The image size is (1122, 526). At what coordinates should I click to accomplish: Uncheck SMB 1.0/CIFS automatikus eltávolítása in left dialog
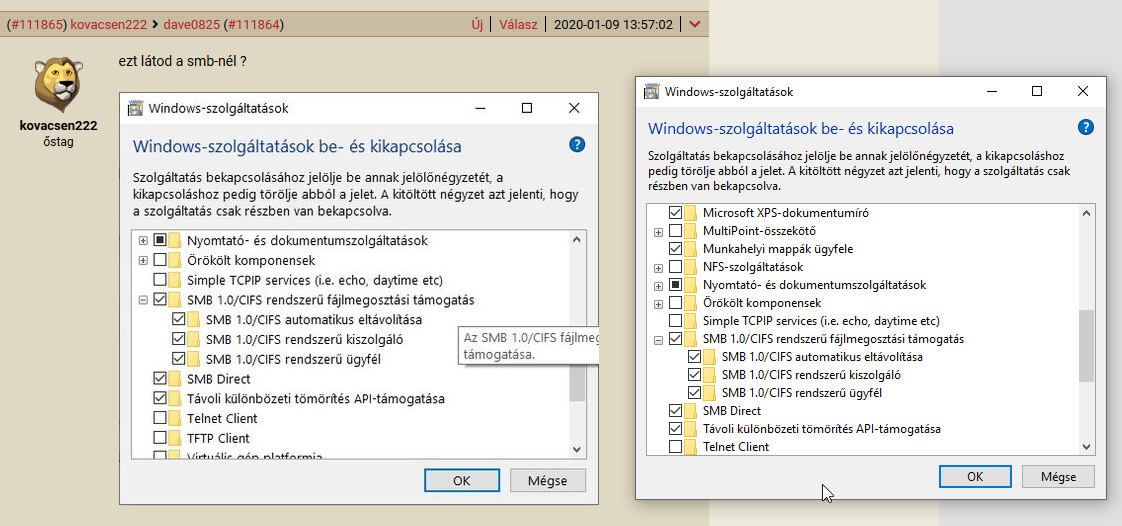[x=178, y=318]
